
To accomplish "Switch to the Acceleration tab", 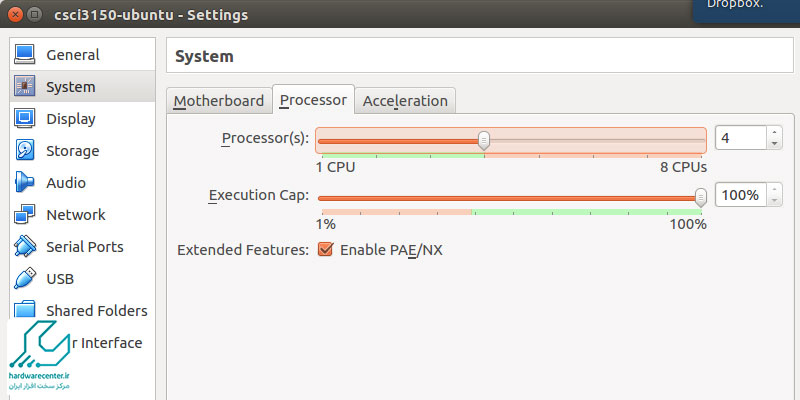I will [405, 101].
